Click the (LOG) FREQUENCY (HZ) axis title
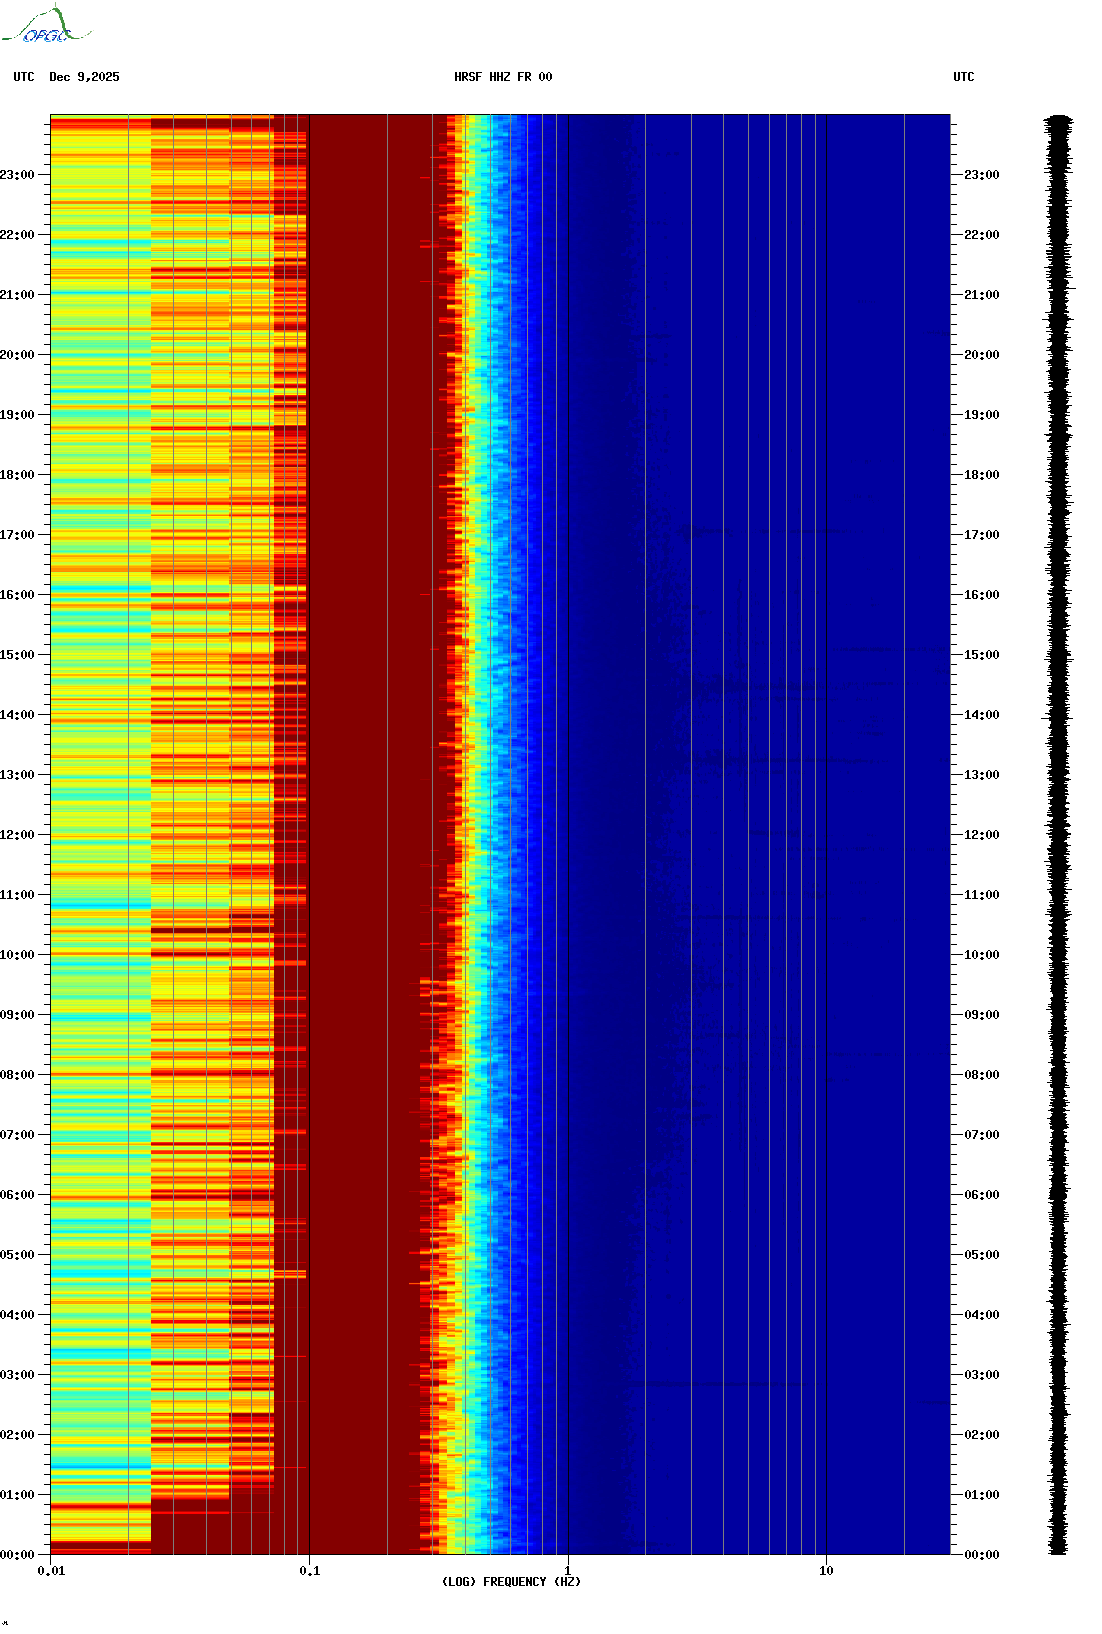1102x1634 pixels. (511, 1582)
